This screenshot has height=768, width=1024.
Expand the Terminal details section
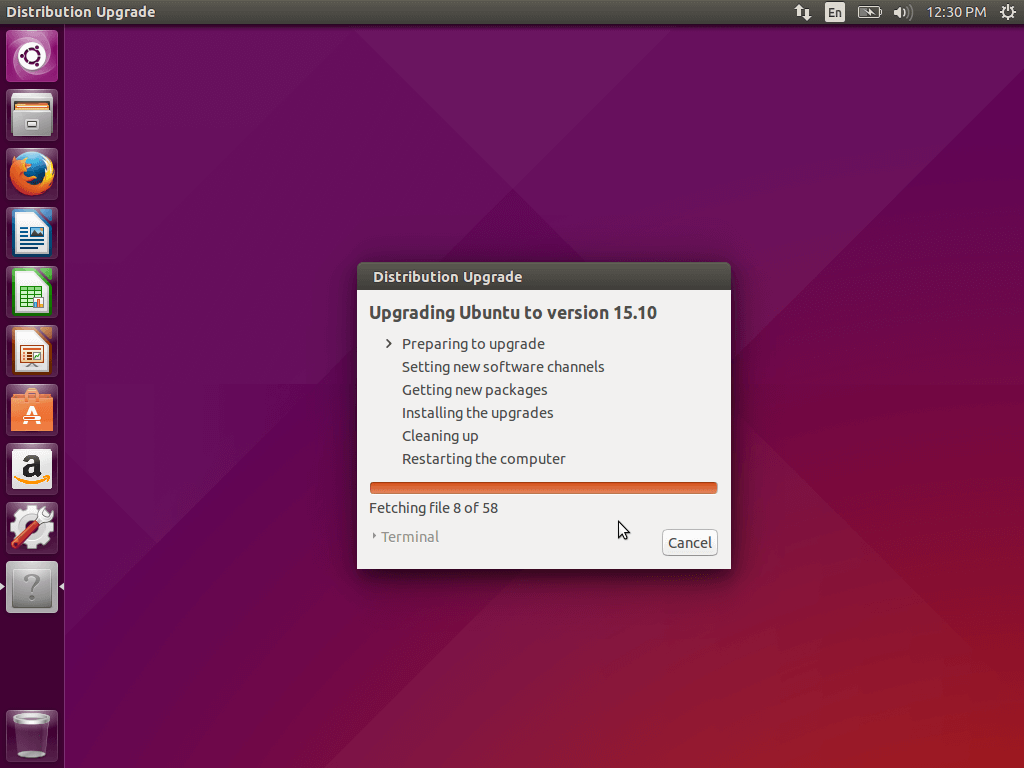[x=406, y=537]
